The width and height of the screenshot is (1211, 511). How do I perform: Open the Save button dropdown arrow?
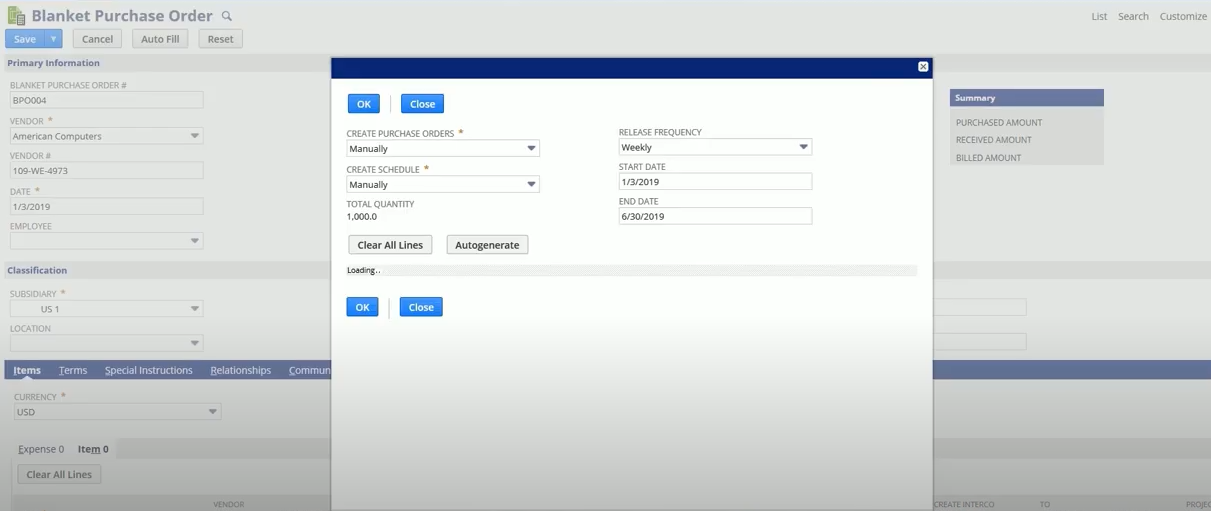click(53, 39)
